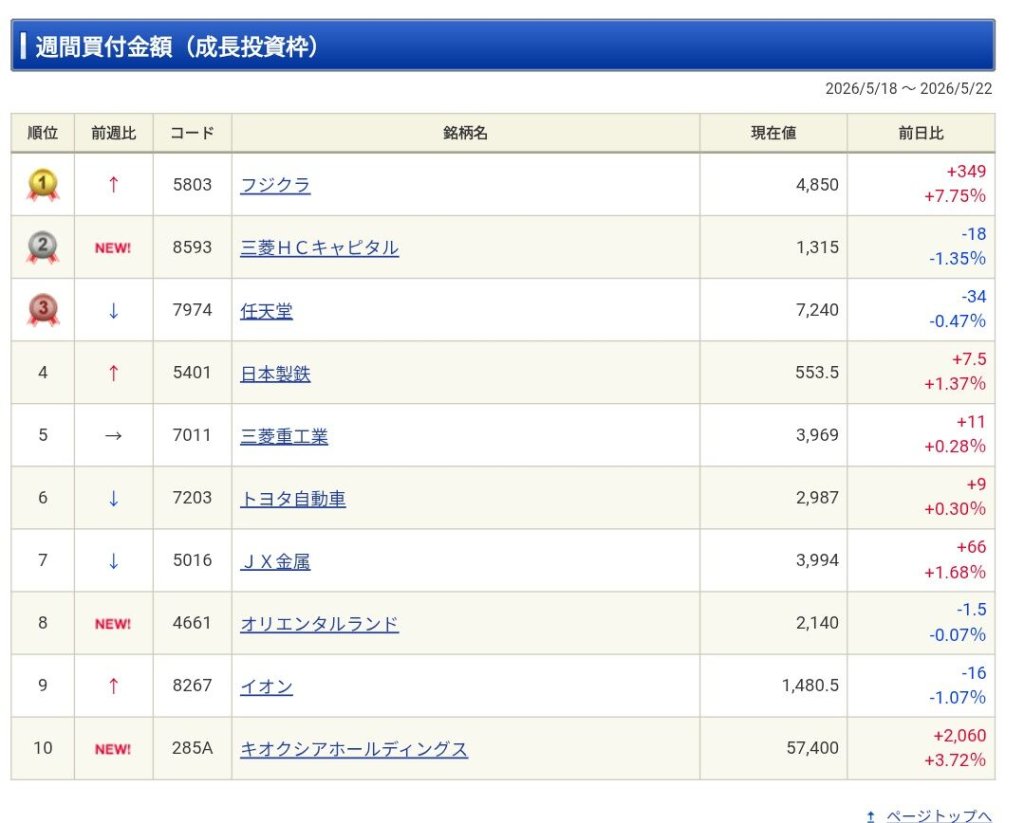Screen dimensions: 1024x823
Task: Click the 前日比 column header
Action: [x=921, y=133]
